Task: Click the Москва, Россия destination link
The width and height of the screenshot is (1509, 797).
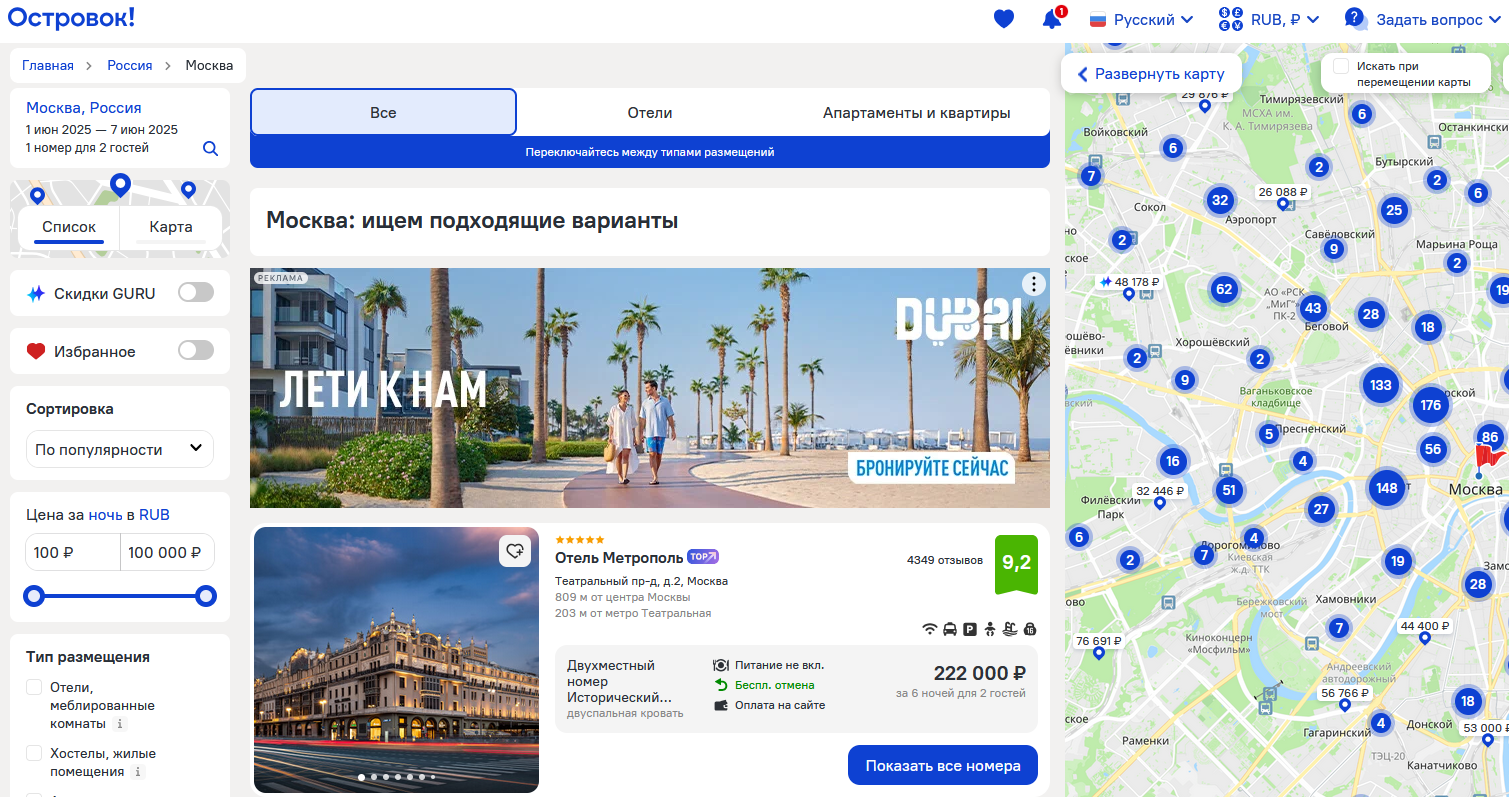Action: point(84,107)
